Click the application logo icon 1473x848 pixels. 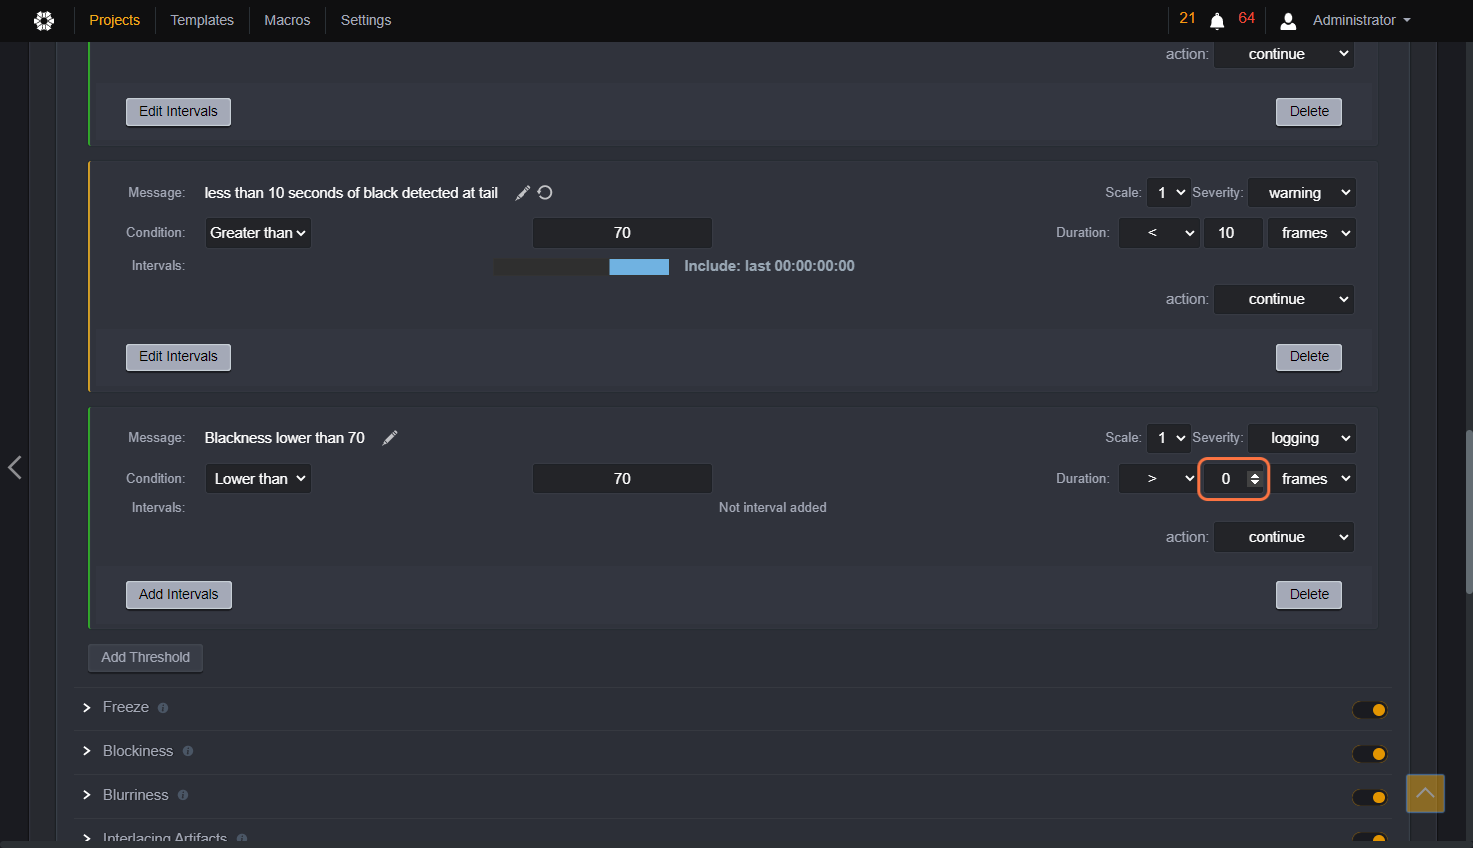(x=44, y=20)
